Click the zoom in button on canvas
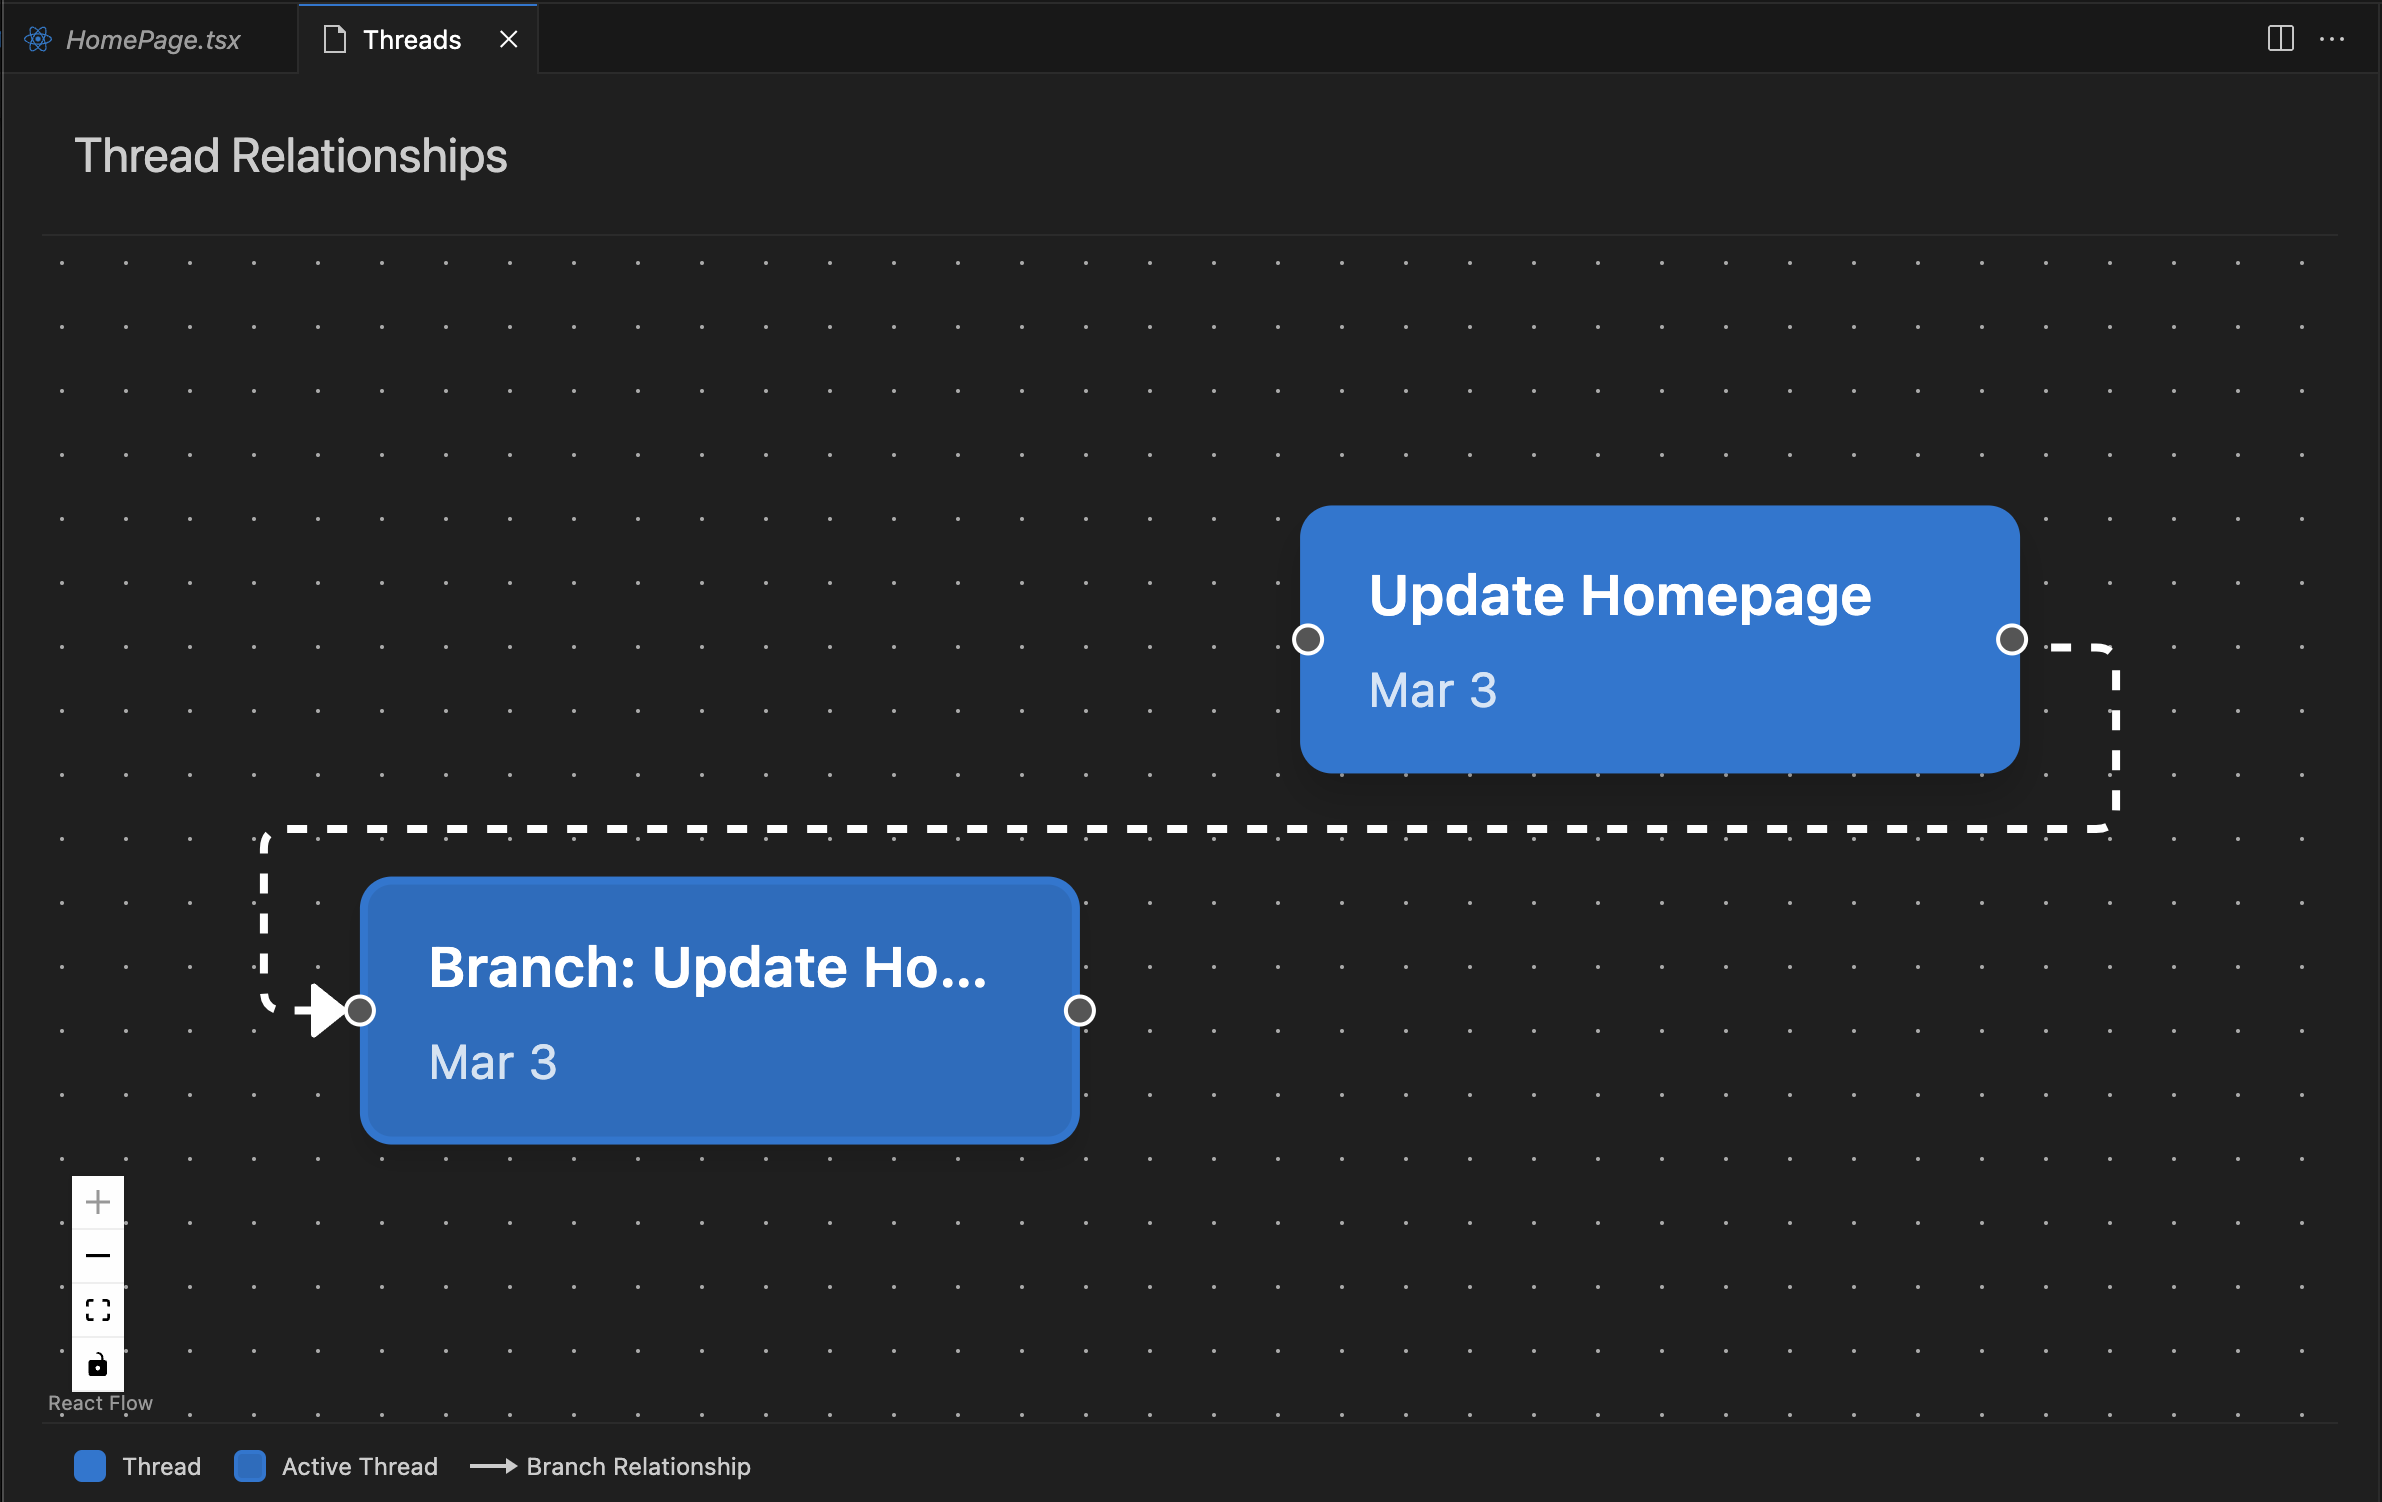The height and width of the screenshot is (1502, 2382). pyautogui.click(x=97, y=1206)
